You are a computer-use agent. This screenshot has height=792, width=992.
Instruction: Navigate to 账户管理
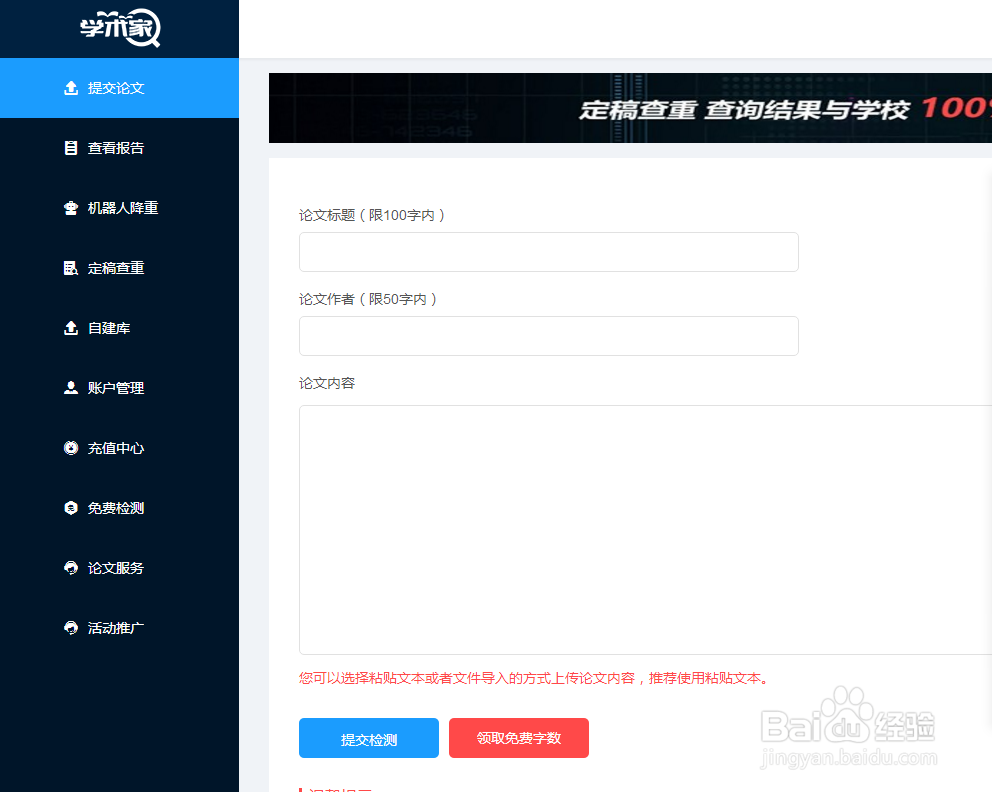[x=120, y=388]
